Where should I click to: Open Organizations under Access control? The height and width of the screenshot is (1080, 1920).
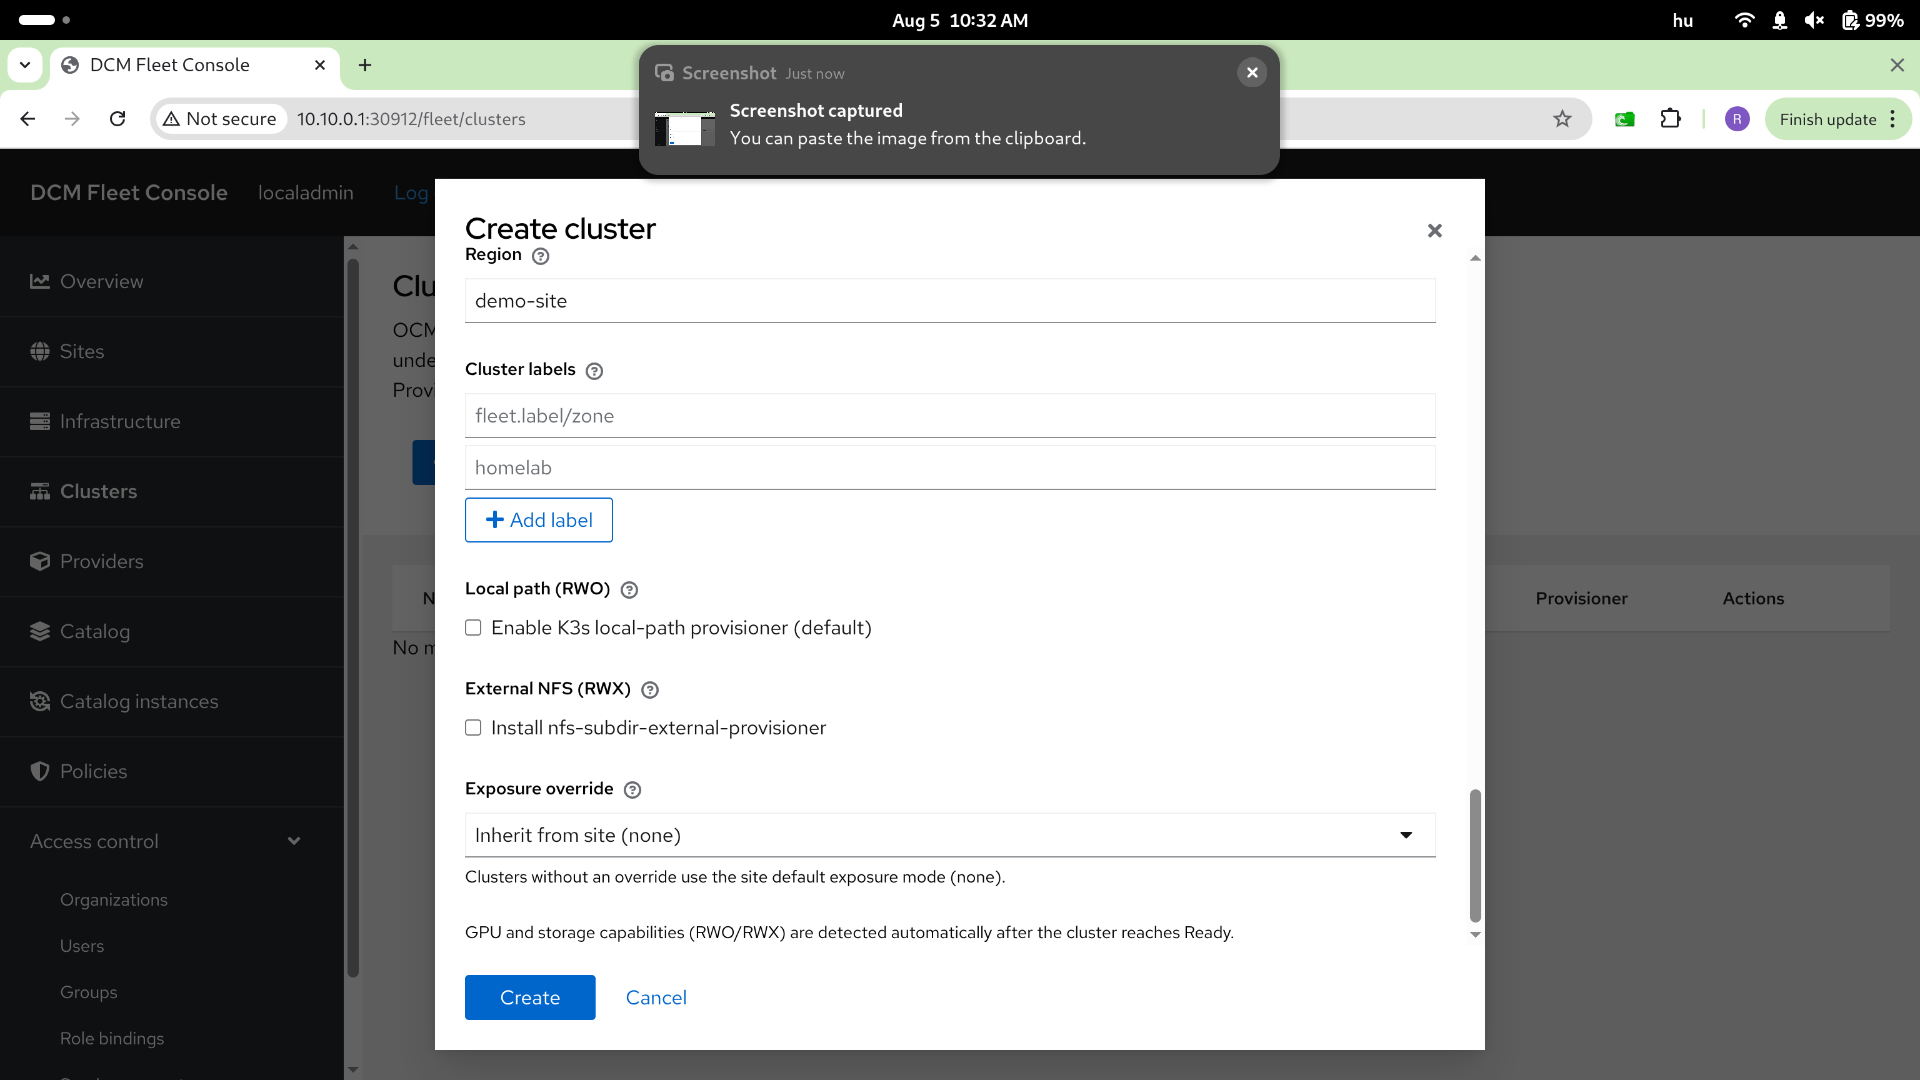click(x=114, y=900)
